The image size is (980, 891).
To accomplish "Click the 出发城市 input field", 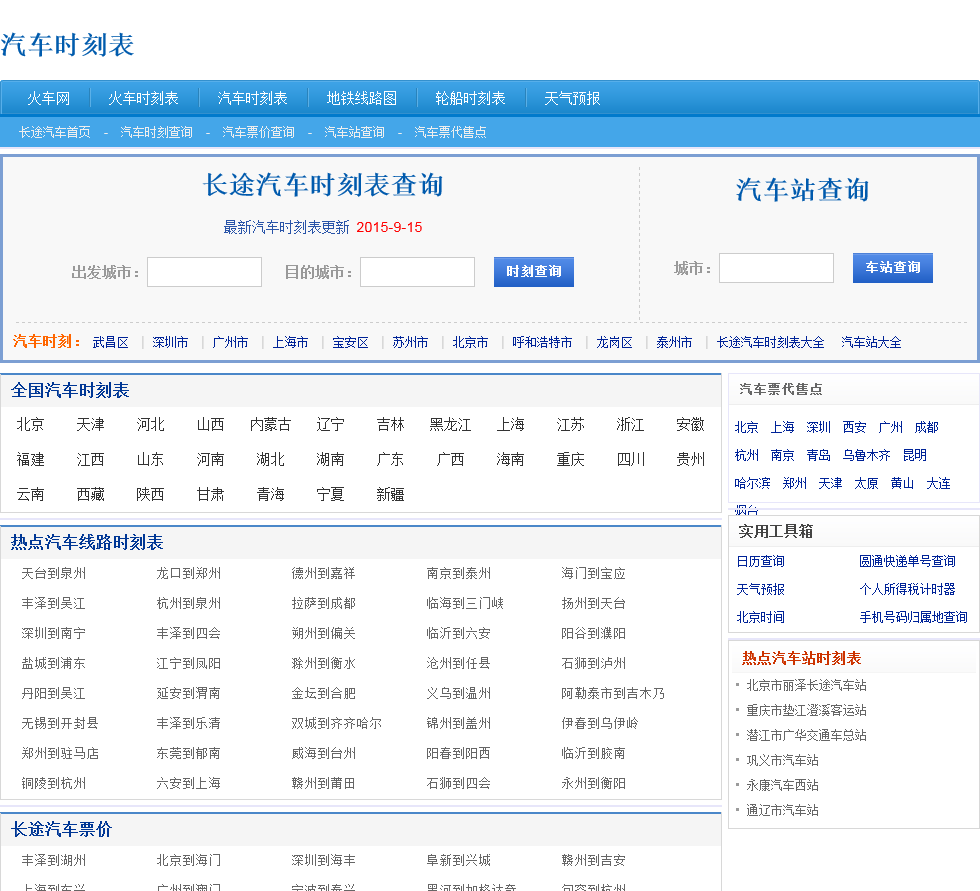I will pyautogui.click(x=204, y=272).
